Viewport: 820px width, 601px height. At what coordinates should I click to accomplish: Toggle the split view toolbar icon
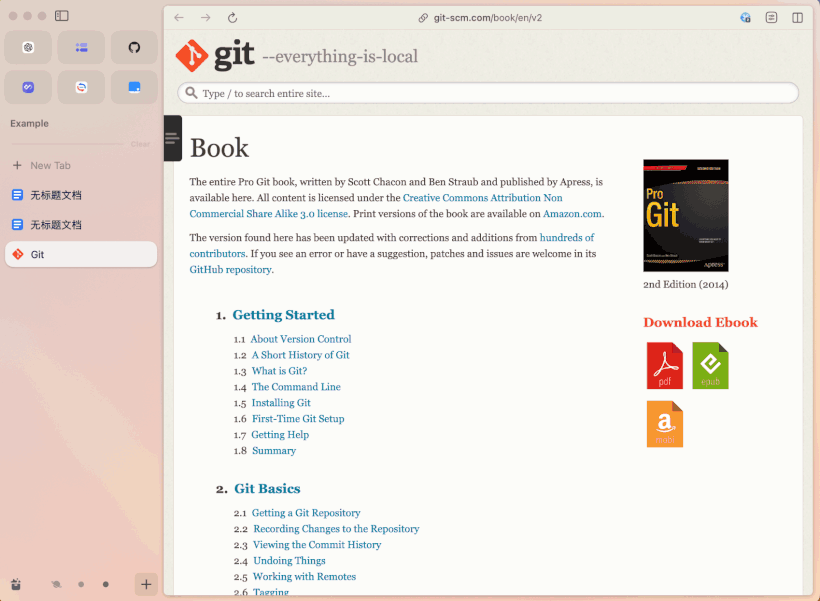(798, 18)
